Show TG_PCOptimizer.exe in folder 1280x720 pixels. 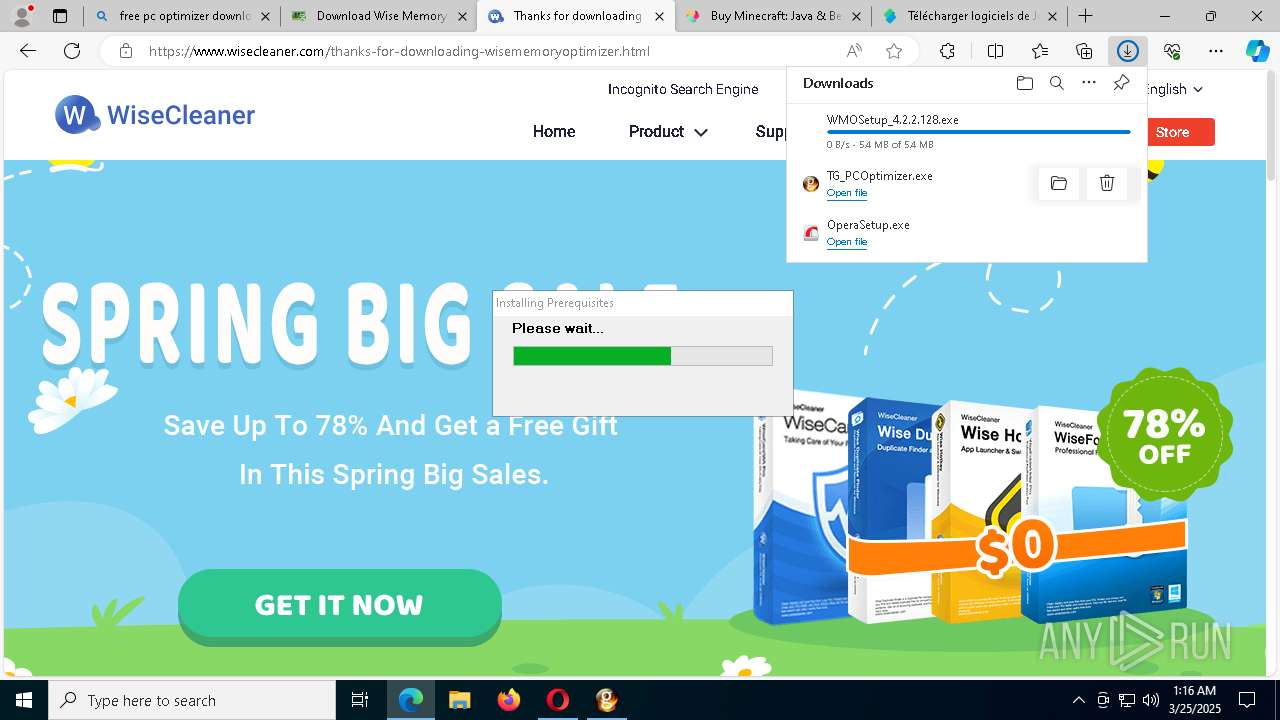click(1059, 183)
